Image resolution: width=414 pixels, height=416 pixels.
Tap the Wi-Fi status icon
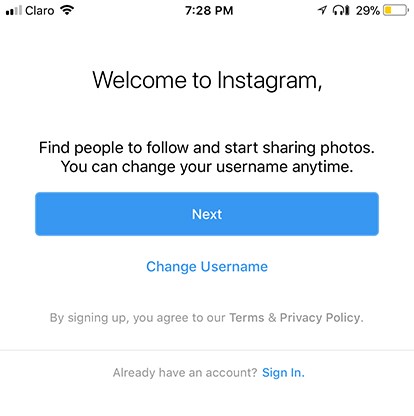(67, 10)
